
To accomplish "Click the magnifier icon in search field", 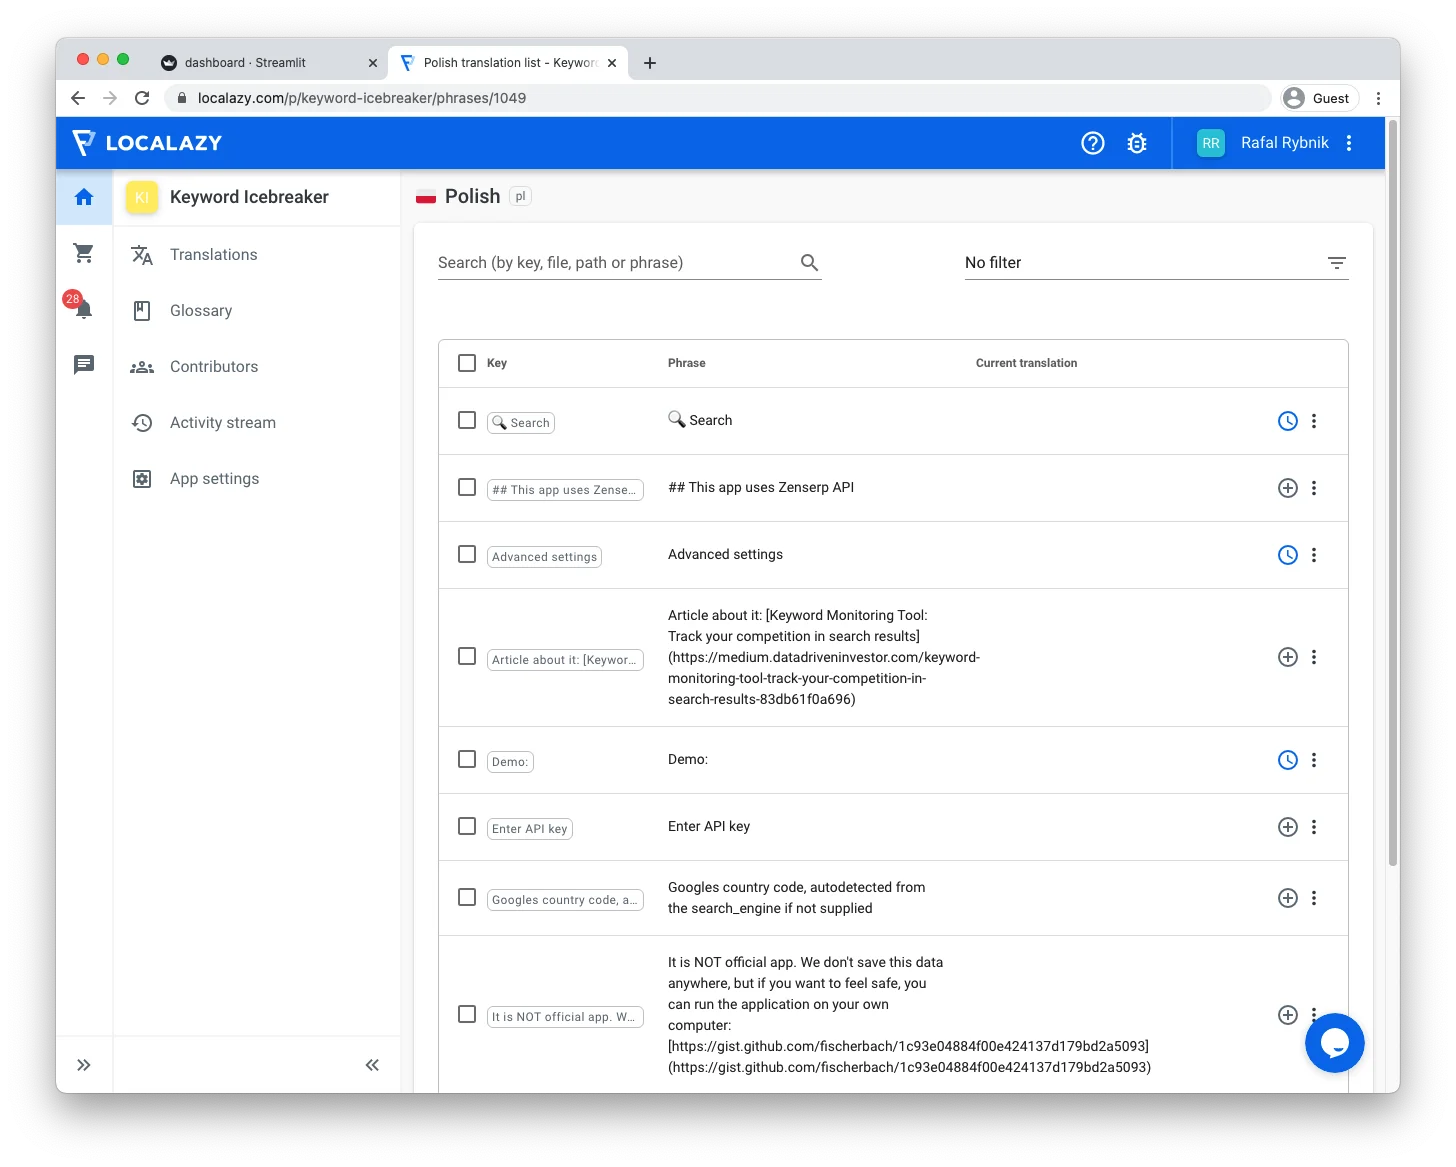I will (x=809, y=263).
